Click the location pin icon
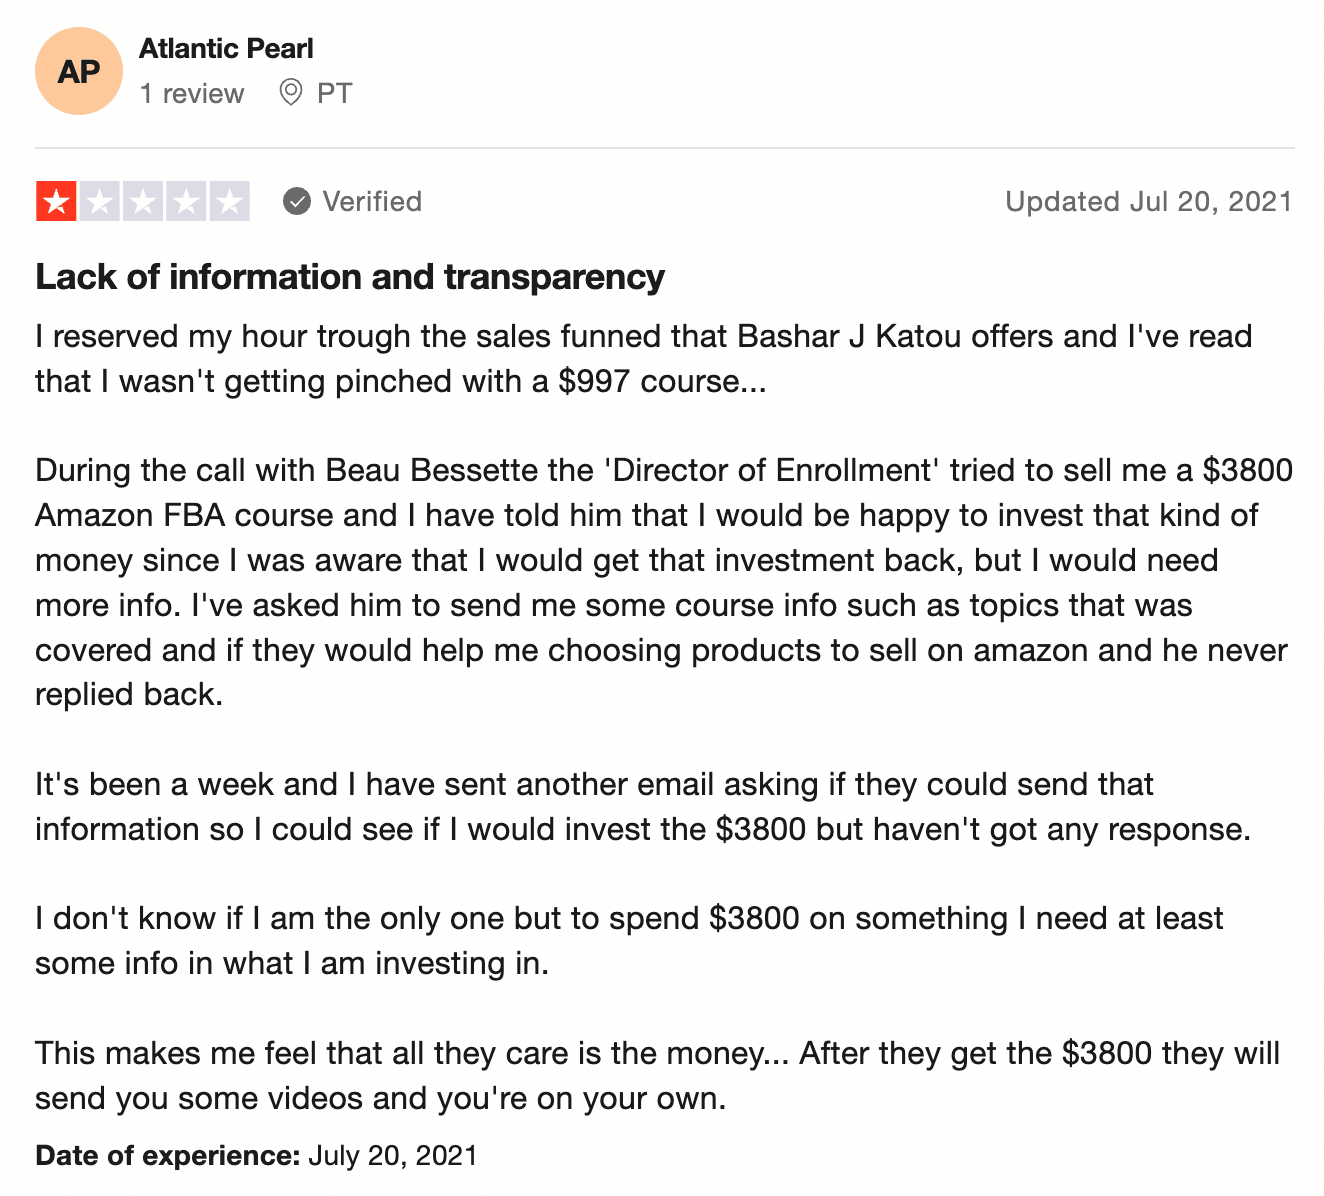Screen dimensions: 1324x1196 [x=291, y=93]
